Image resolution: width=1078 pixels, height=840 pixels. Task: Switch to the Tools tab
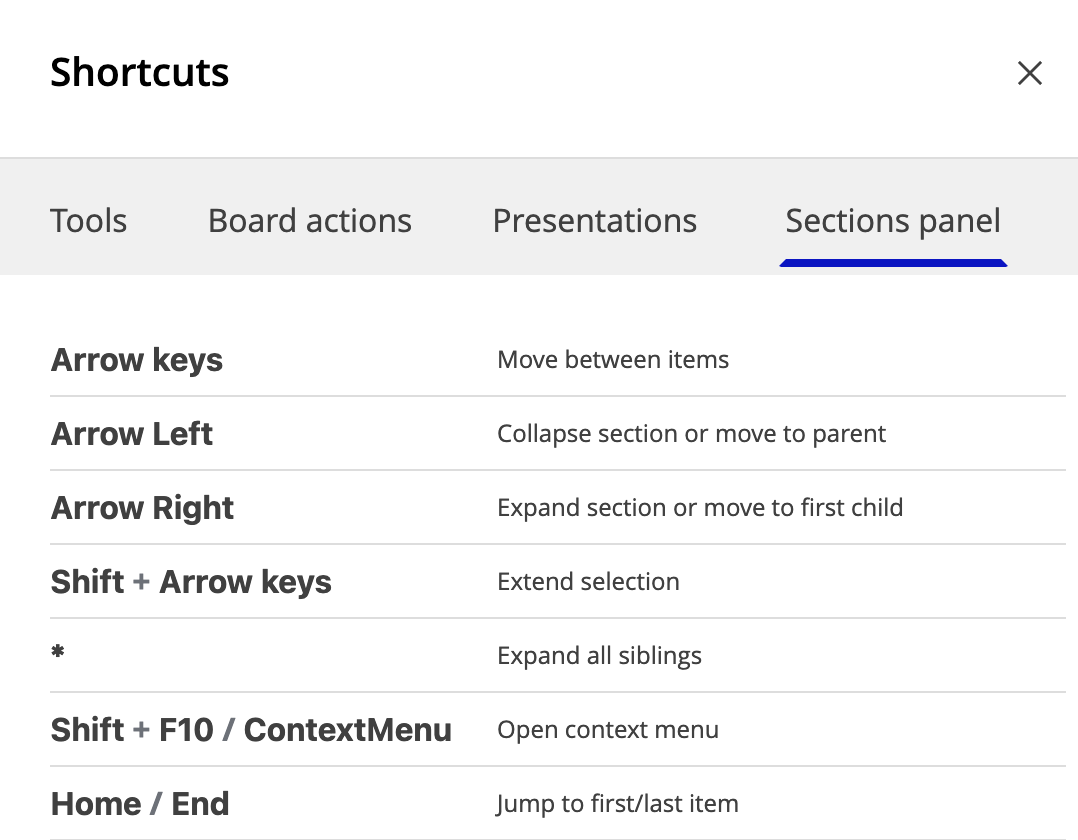click(x=89, y=221)
